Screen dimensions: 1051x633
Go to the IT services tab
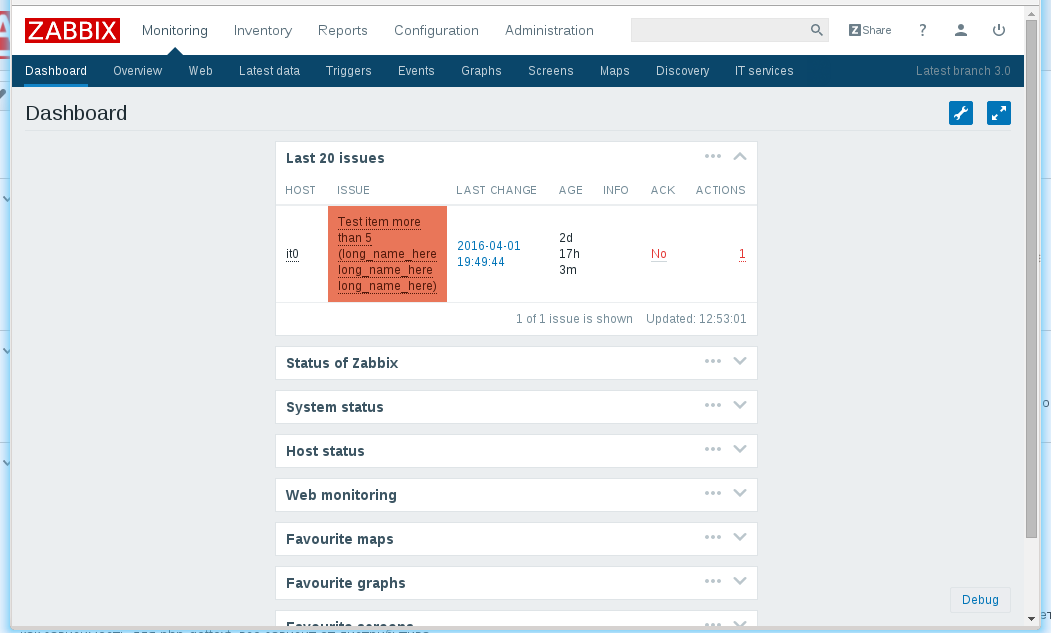pos(764,70)
